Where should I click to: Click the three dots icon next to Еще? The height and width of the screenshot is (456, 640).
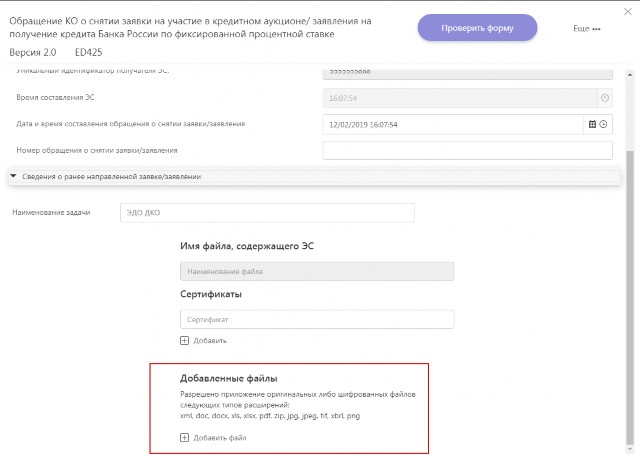tap(596, 29)
